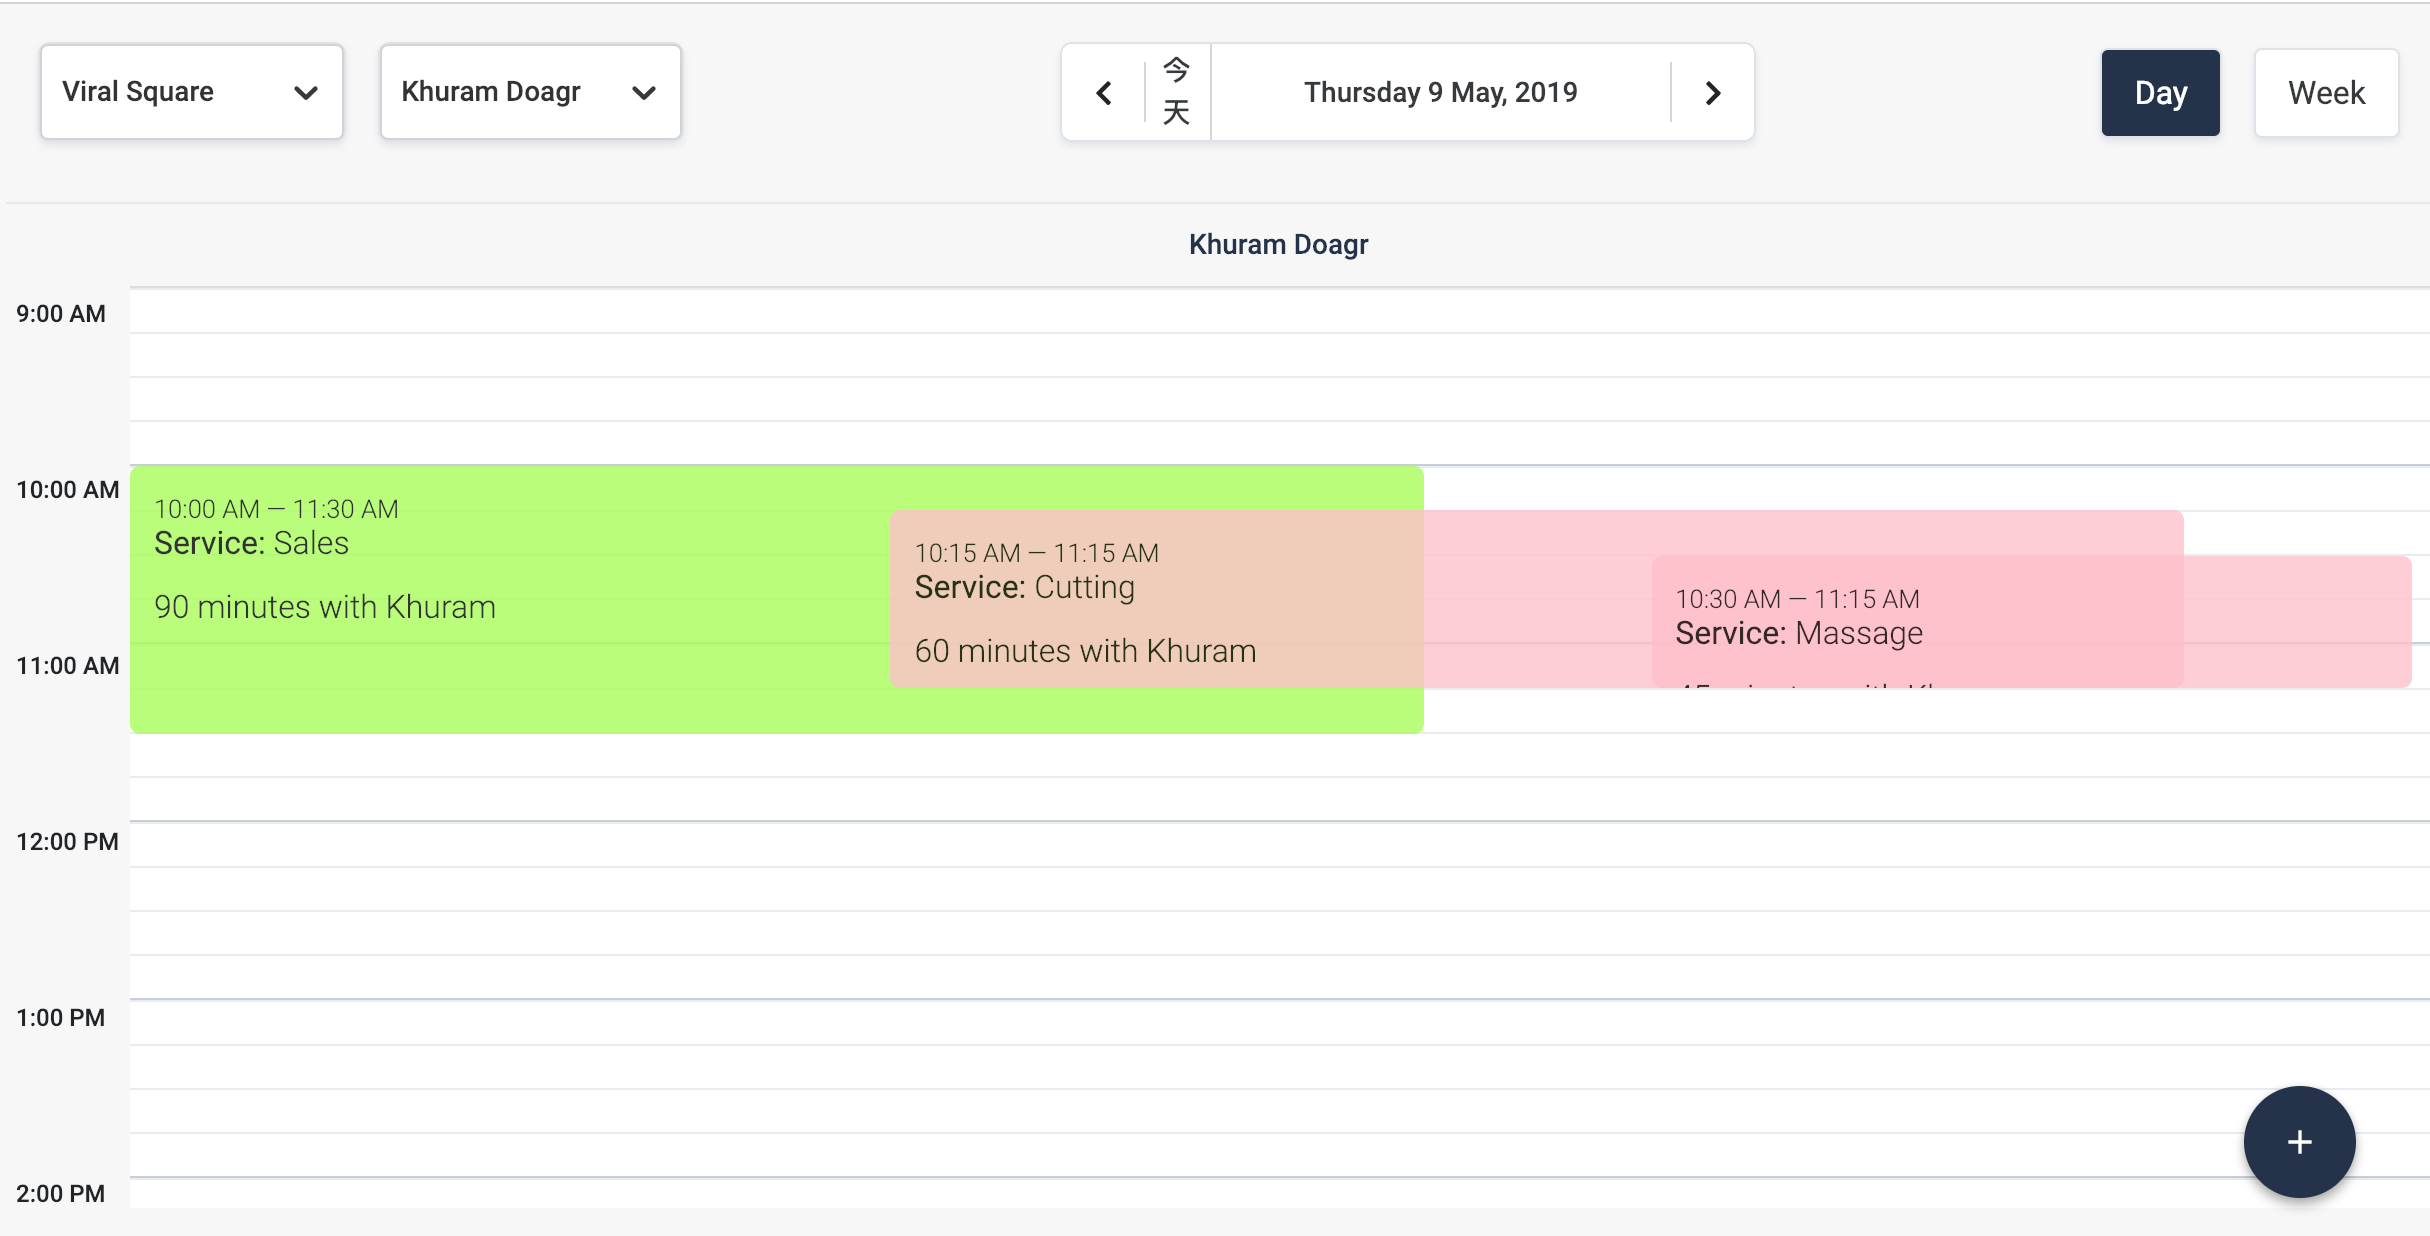Expand the staff selector showing Khuram Doagr

(x=530, y=92)
